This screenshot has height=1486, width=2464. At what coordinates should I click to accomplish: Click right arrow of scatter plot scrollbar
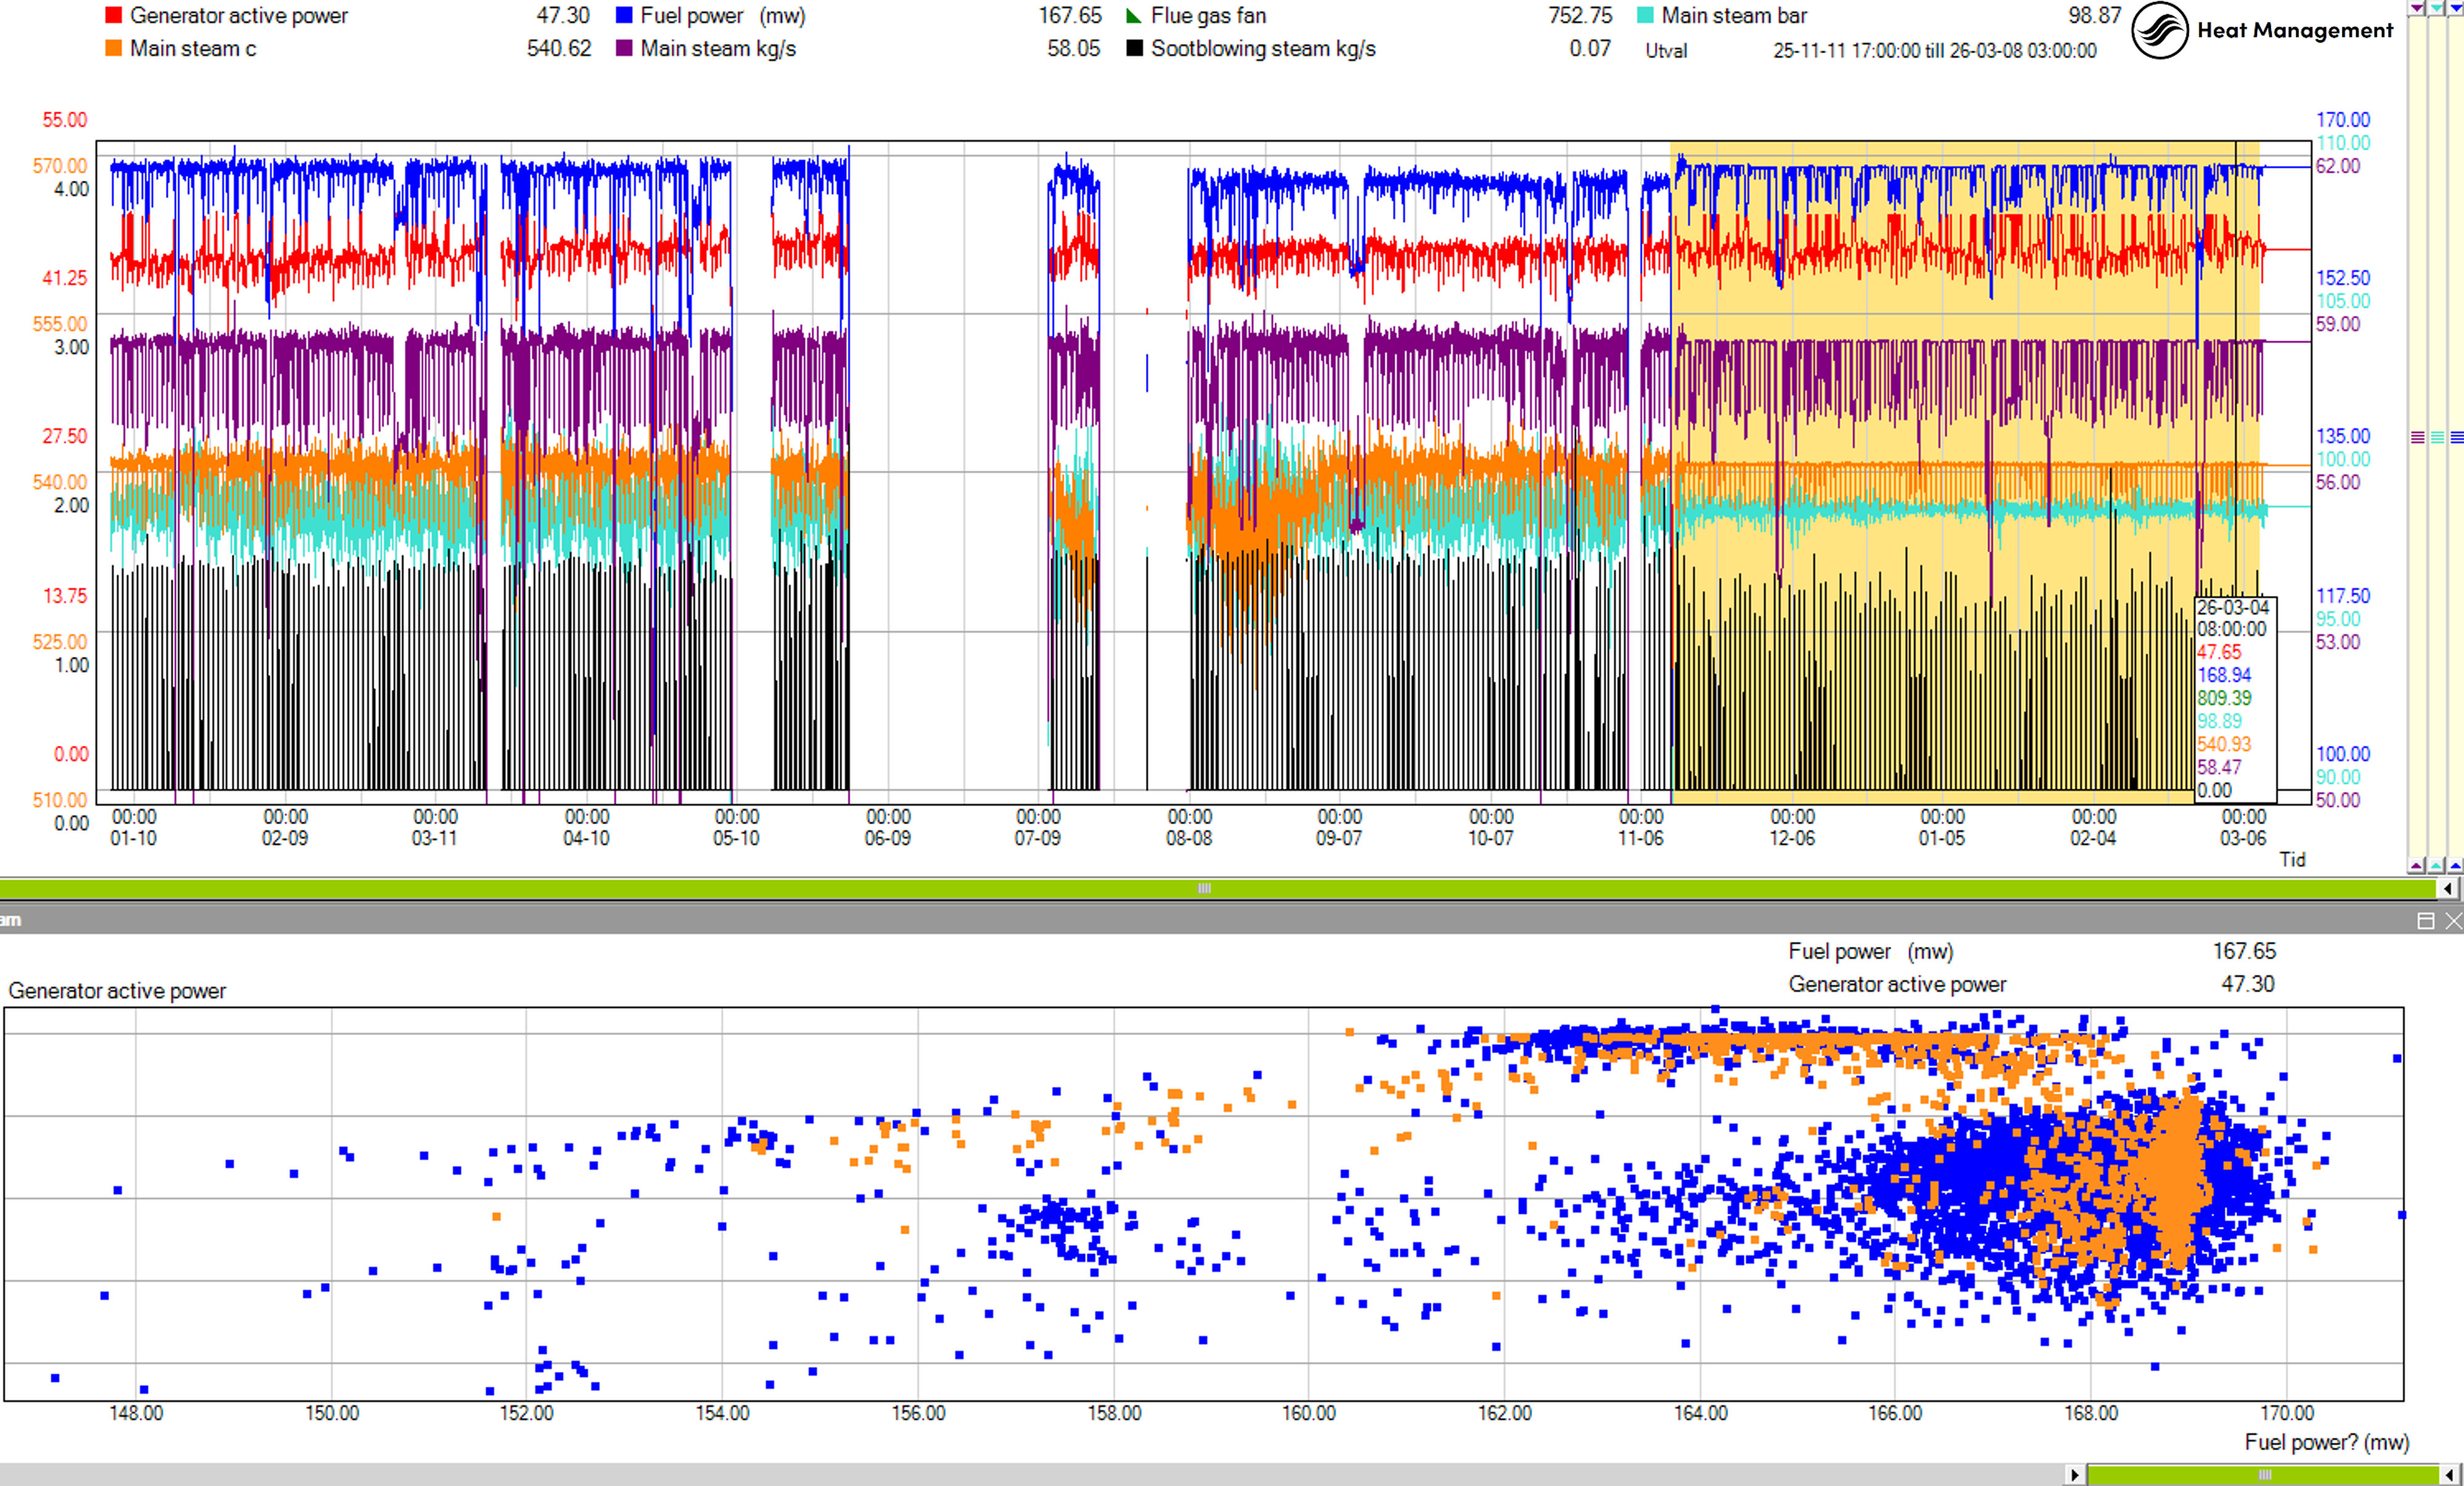(2075, 1475)
